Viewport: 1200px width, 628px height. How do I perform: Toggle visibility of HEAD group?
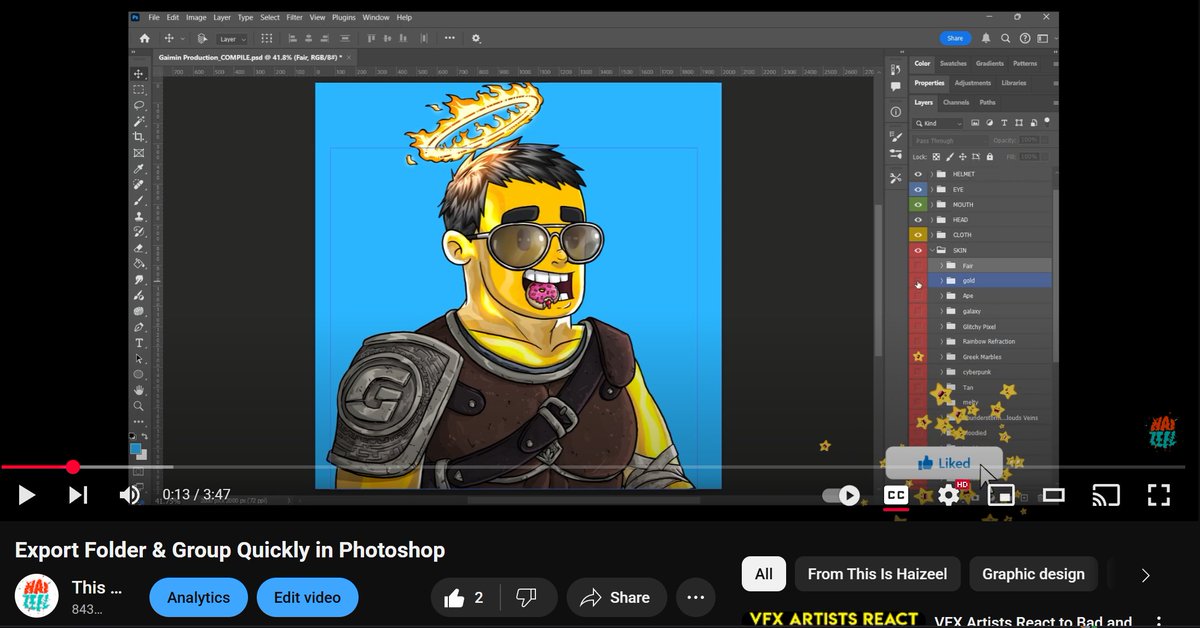coord(918,220)
